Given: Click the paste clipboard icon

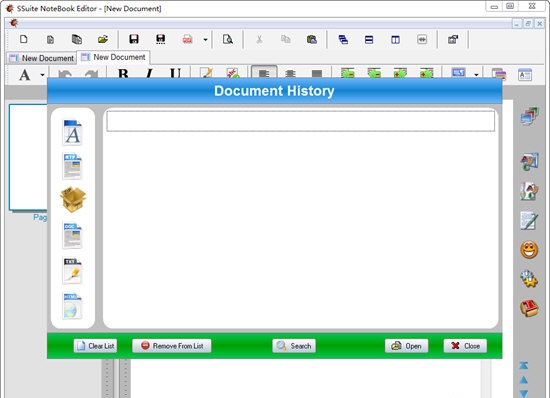Looking at the screenshot, I should point(311,39).
